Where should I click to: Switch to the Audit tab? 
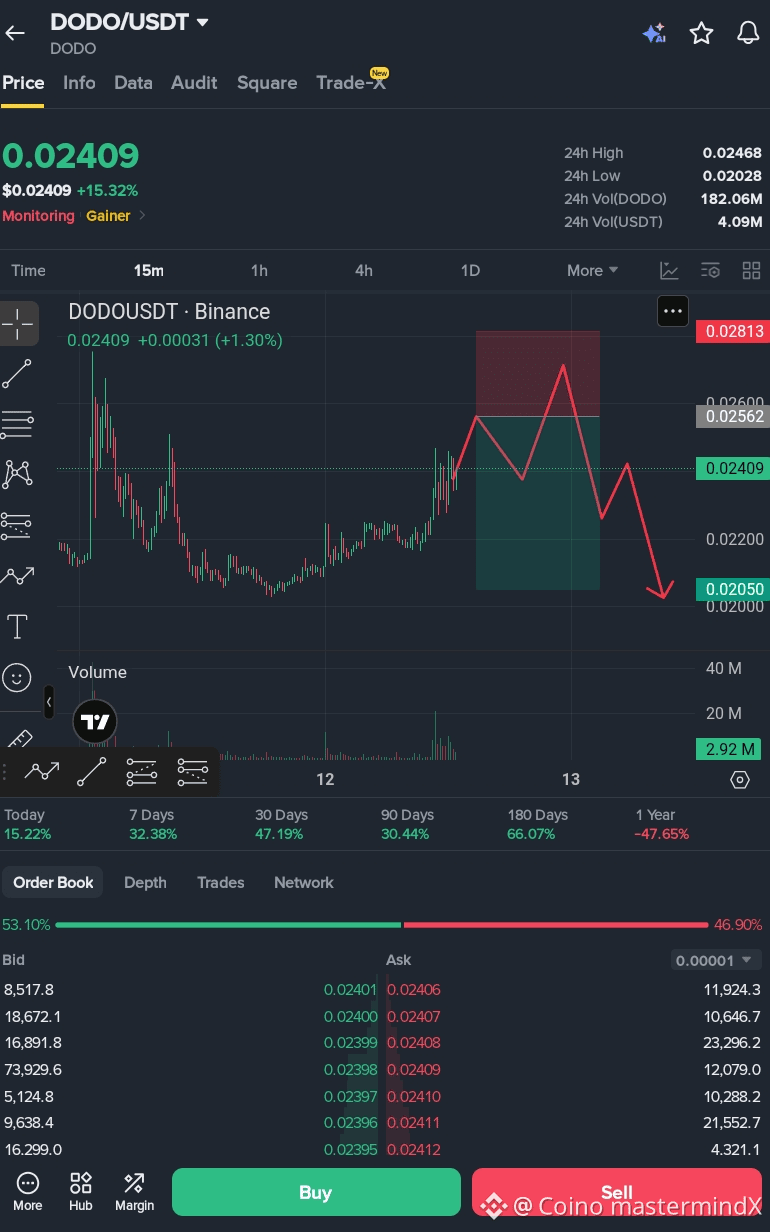[194, 83]
